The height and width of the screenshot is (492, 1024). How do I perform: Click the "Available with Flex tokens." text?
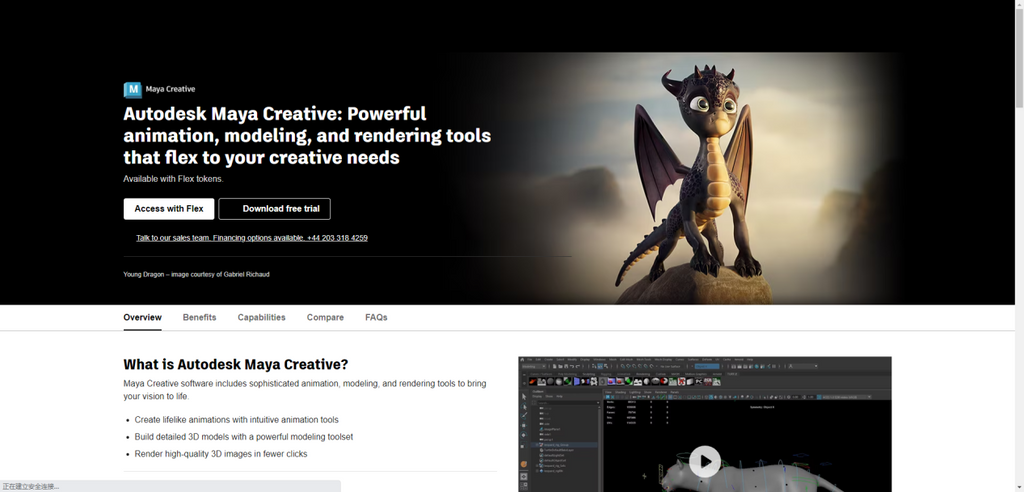(x=173, y=178)
